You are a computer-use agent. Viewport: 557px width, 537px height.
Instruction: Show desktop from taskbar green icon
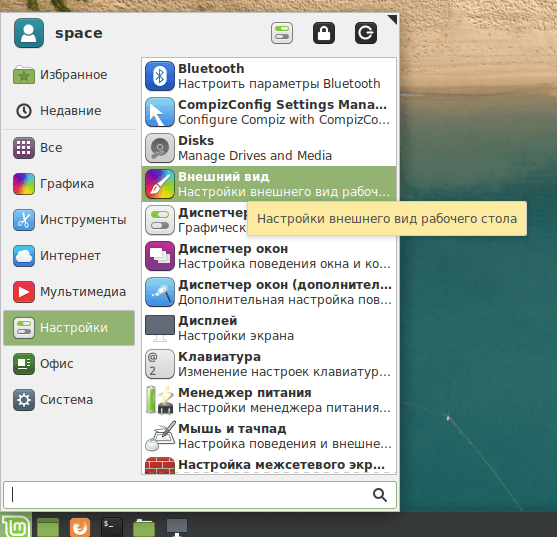(48, 527)
